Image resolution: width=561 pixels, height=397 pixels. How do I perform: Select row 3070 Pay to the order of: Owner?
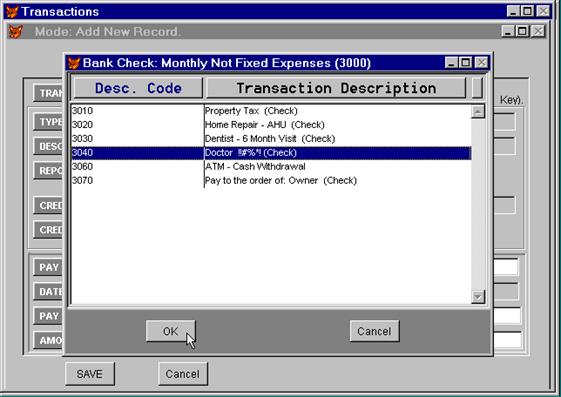coord(271,181)
